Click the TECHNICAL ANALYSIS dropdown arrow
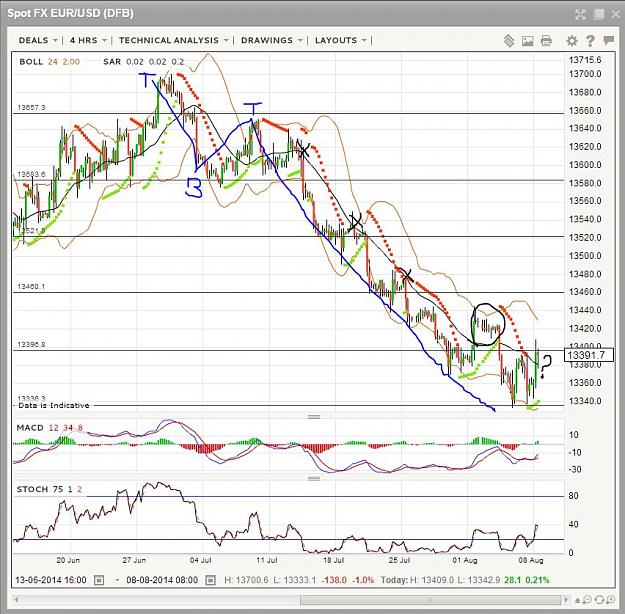625x614 pixels. click(226, 41)
